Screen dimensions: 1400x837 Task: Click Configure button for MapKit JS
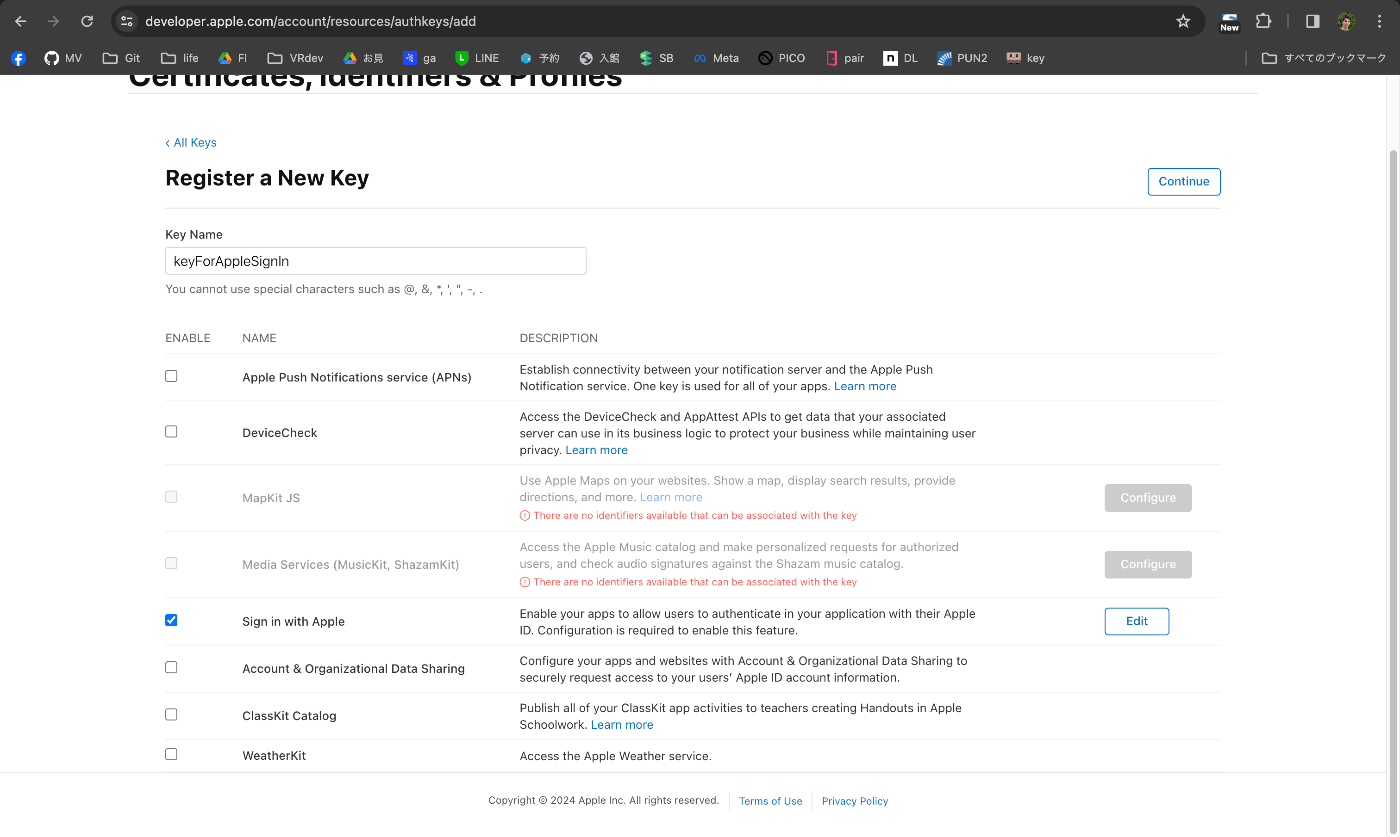pyautogui.click(x=1148, y=498)
